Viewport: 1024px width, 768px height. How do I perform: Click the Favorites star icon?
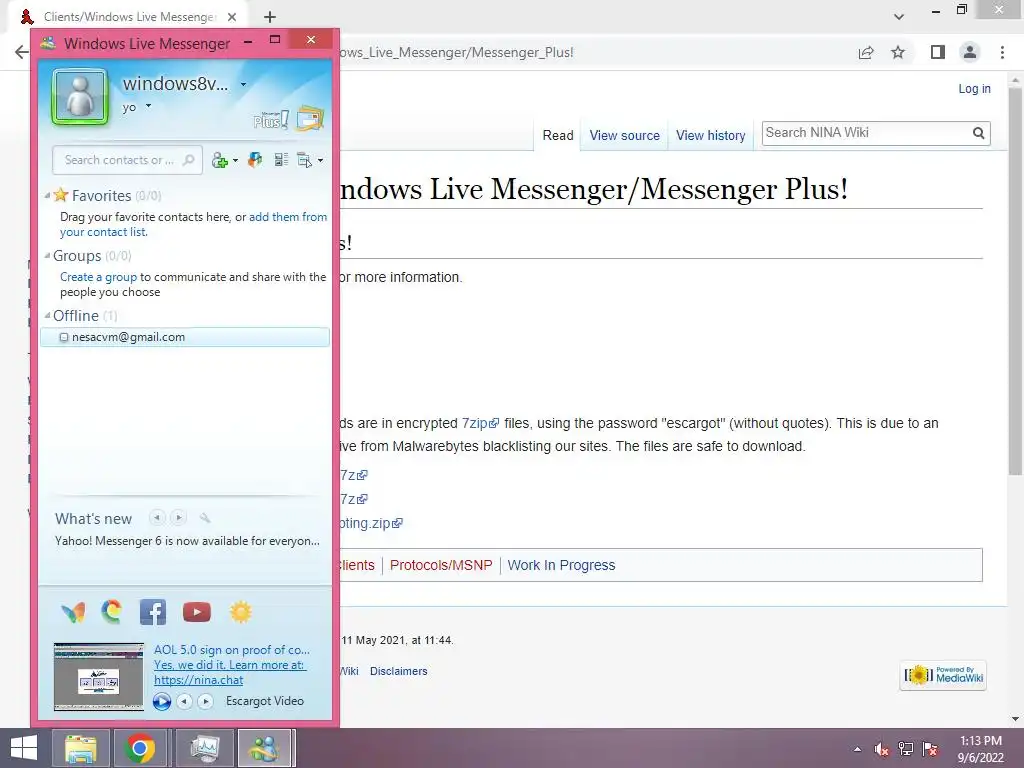point(61,195)
